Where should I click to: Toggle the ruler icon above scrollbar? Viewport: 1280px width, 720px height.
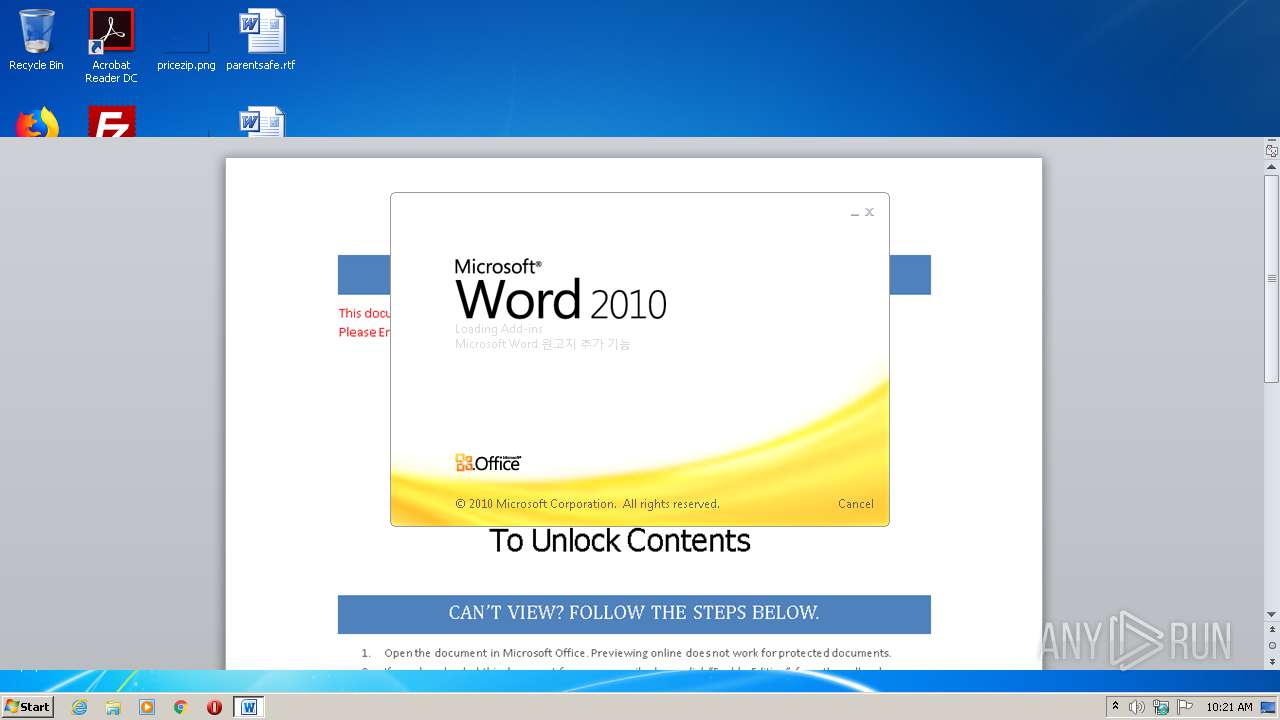pyautogui.click(x=1272, y=151)
